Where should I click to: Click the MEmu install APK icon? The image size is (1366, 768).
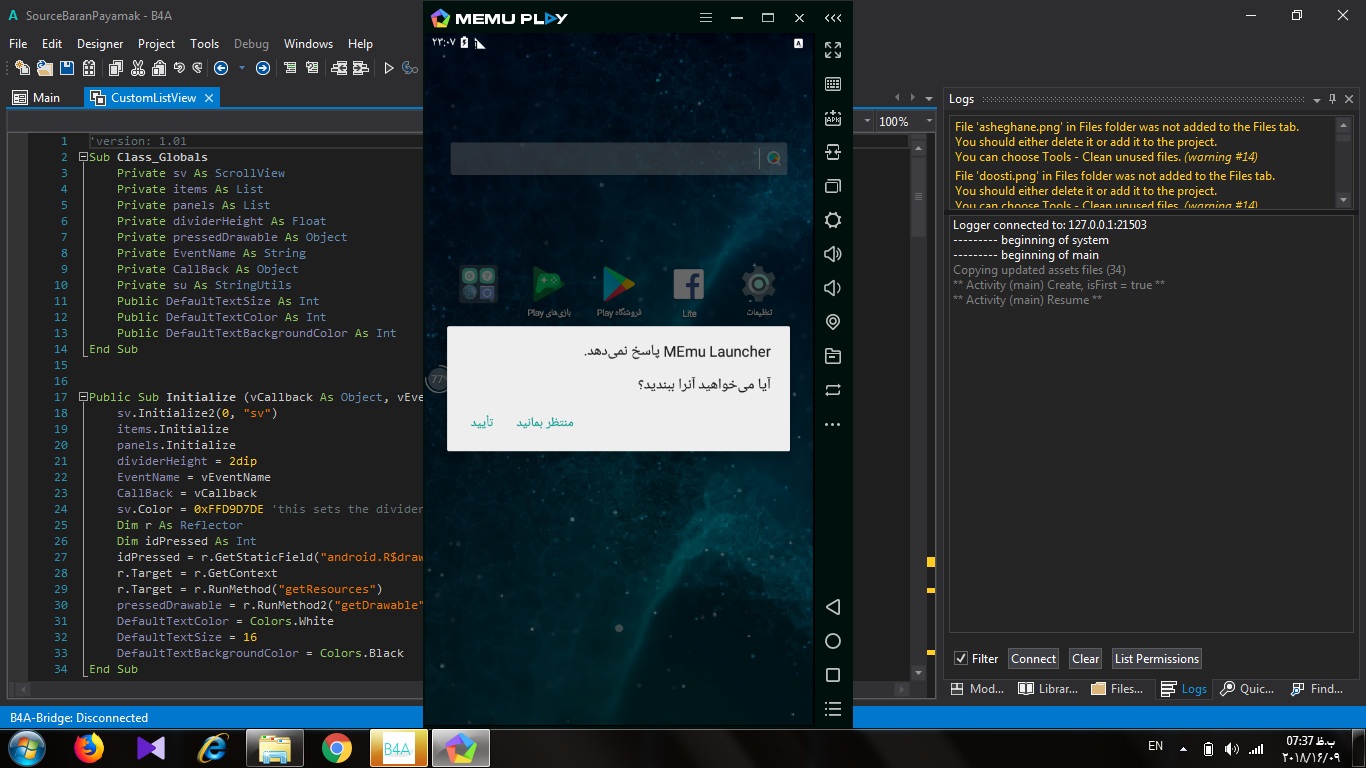[832, 118]
